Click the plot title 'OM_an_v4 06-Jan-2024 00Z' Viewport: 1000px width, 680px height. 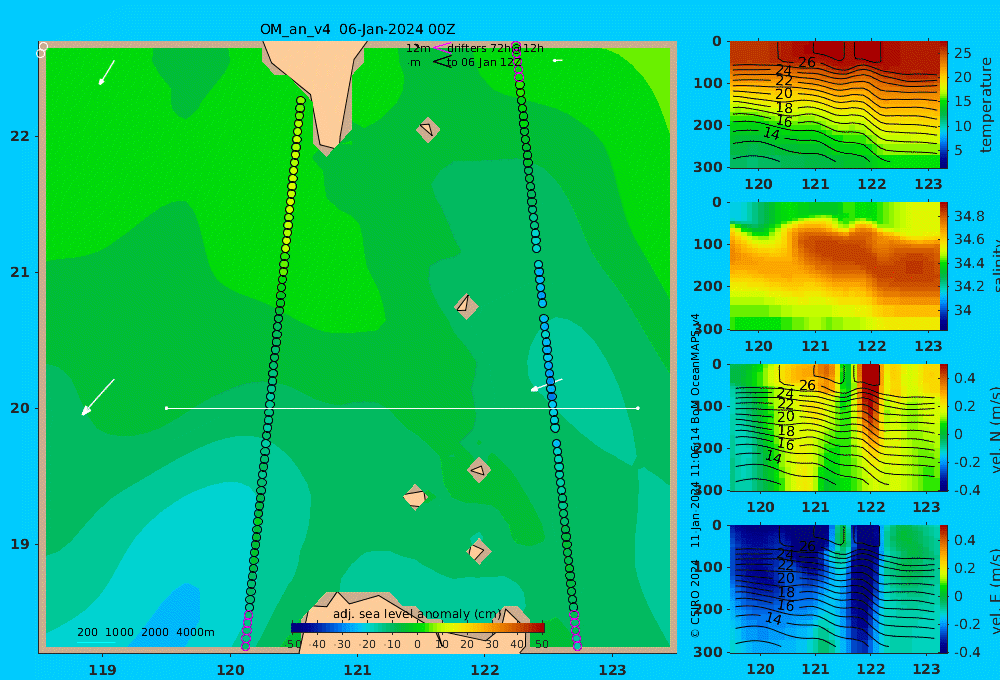(357, 29)
